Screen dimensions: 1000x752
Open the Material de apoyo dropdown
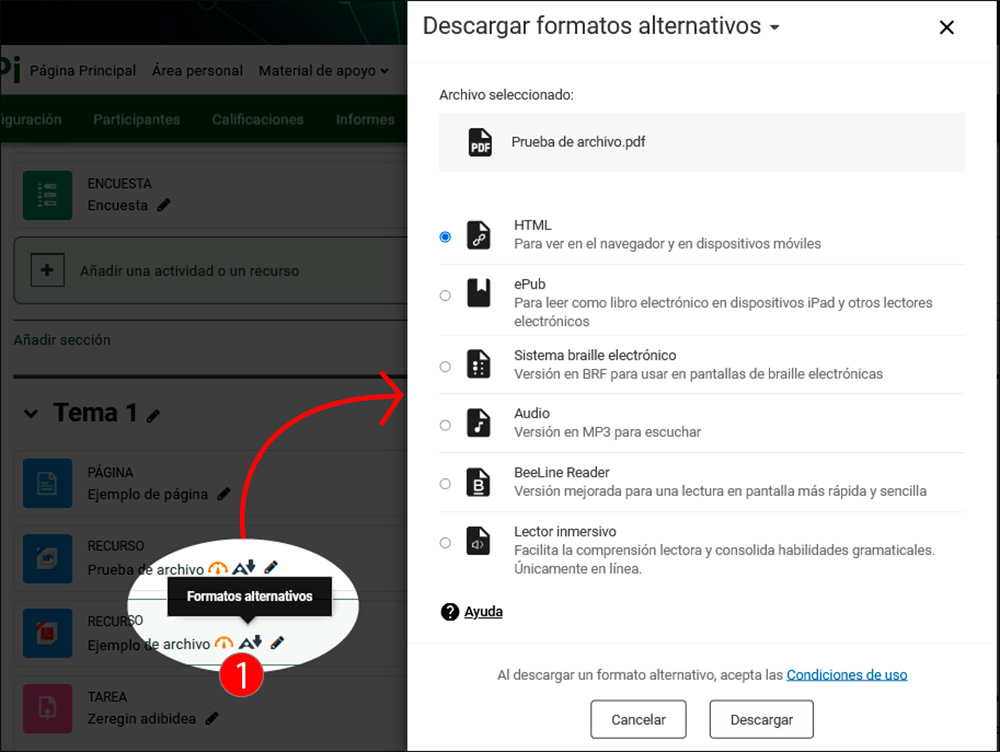[321, 70]
